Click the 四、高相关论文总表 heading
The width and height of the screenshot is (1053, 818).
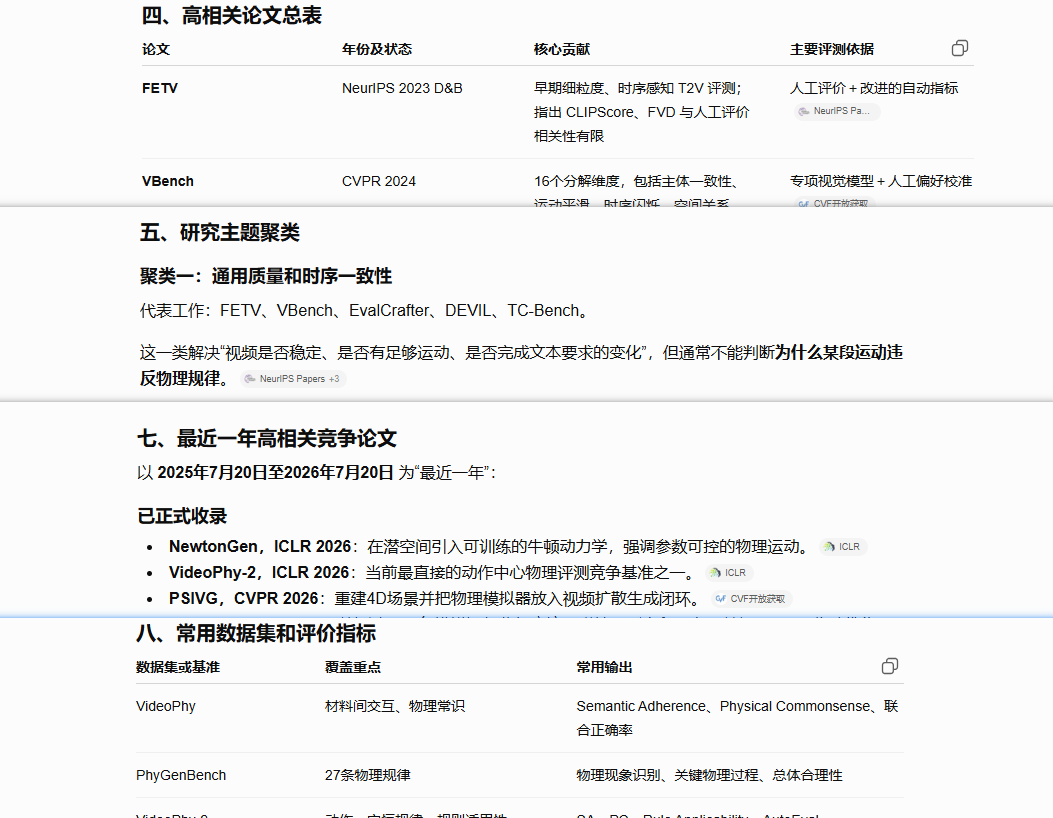232,15
